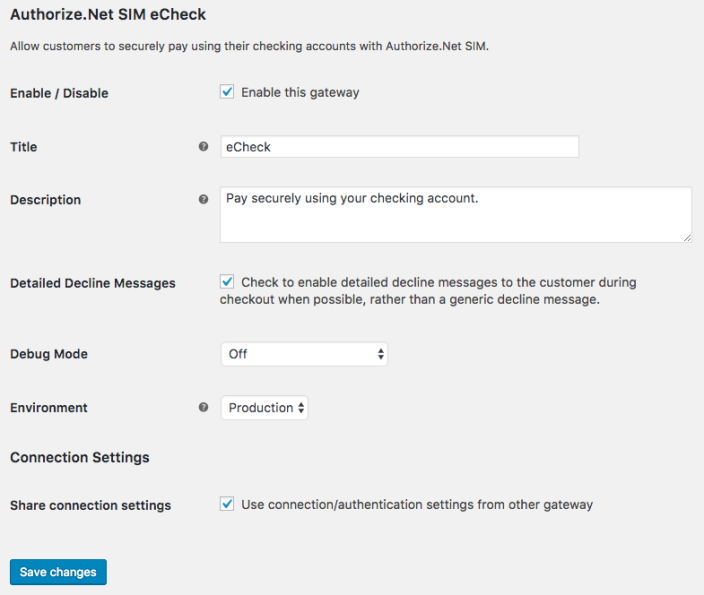
Task: Click the Debug Mode label
Action: [49, 354]
